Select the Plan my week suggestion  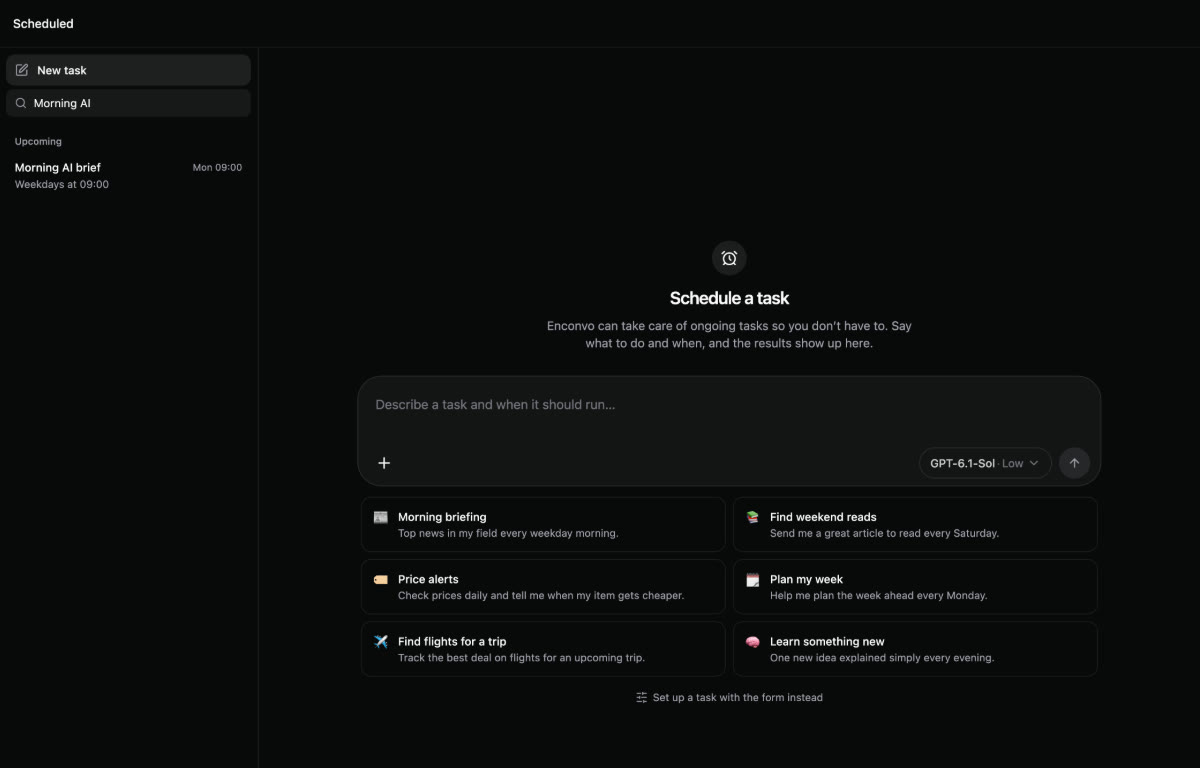915,586
